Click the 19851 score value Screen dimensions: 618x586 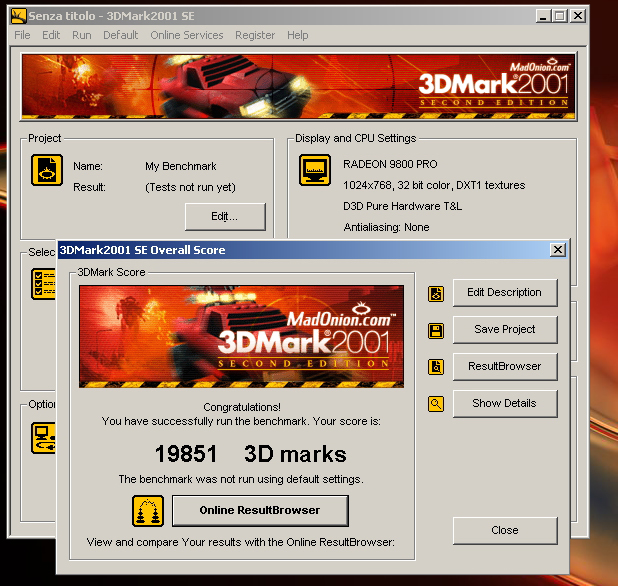(x=186, y=454)
